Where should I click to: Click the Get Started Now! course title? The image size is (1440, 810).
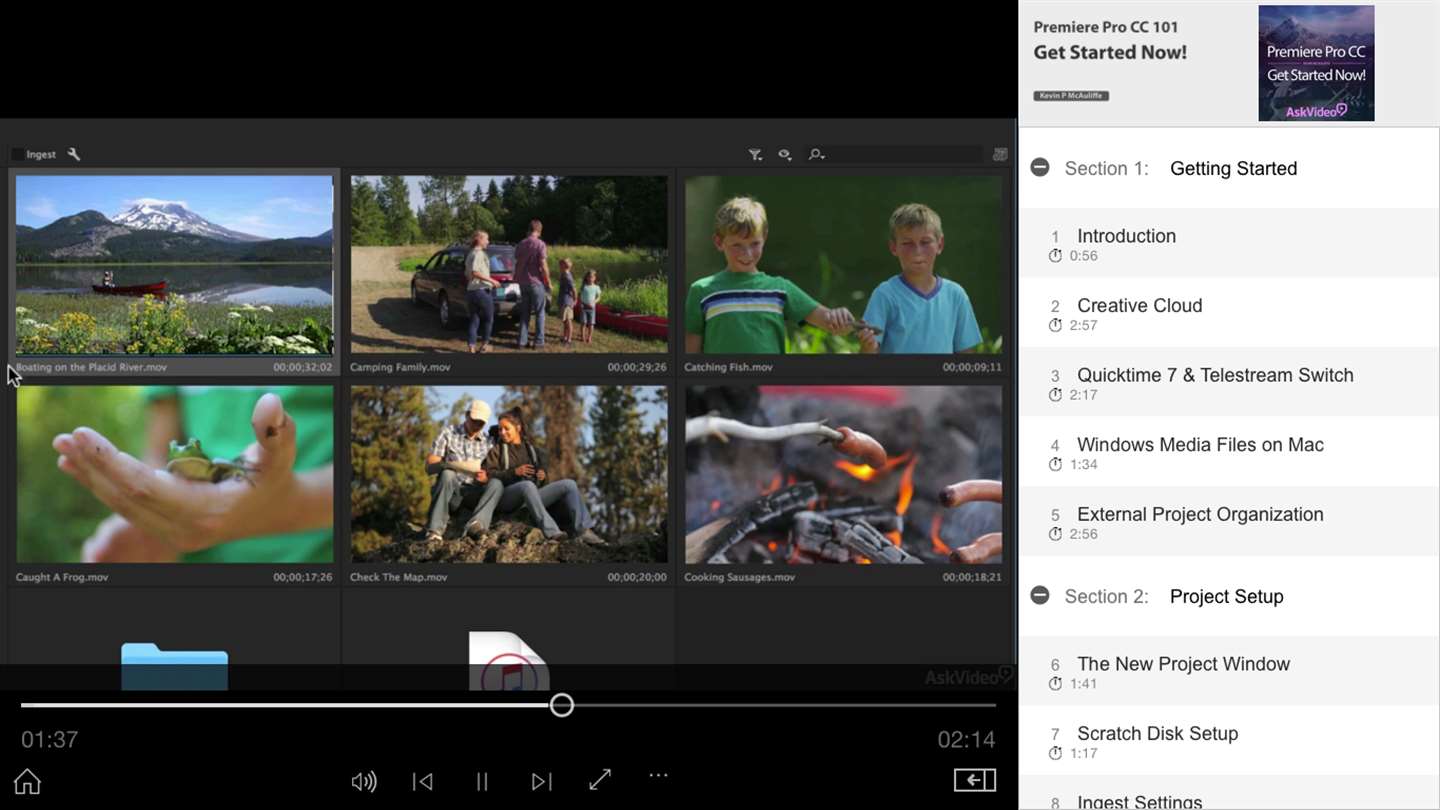1110,53
